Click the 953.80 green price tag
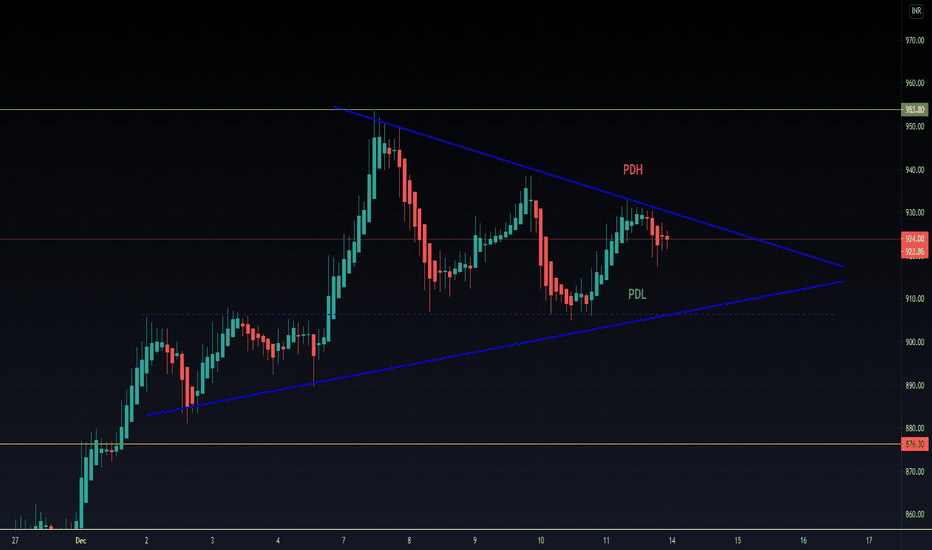Image resolution: width=932 pixels, height=550 pixels. pyautogui.click(x=915, y=109)
